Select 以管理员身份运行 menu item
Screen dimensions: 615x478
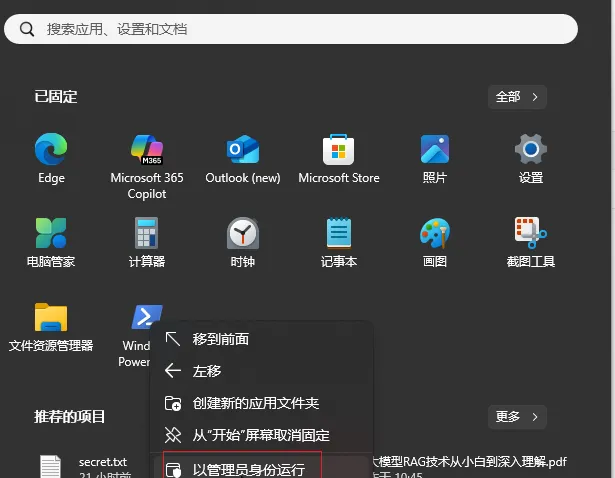coord(261,468)
